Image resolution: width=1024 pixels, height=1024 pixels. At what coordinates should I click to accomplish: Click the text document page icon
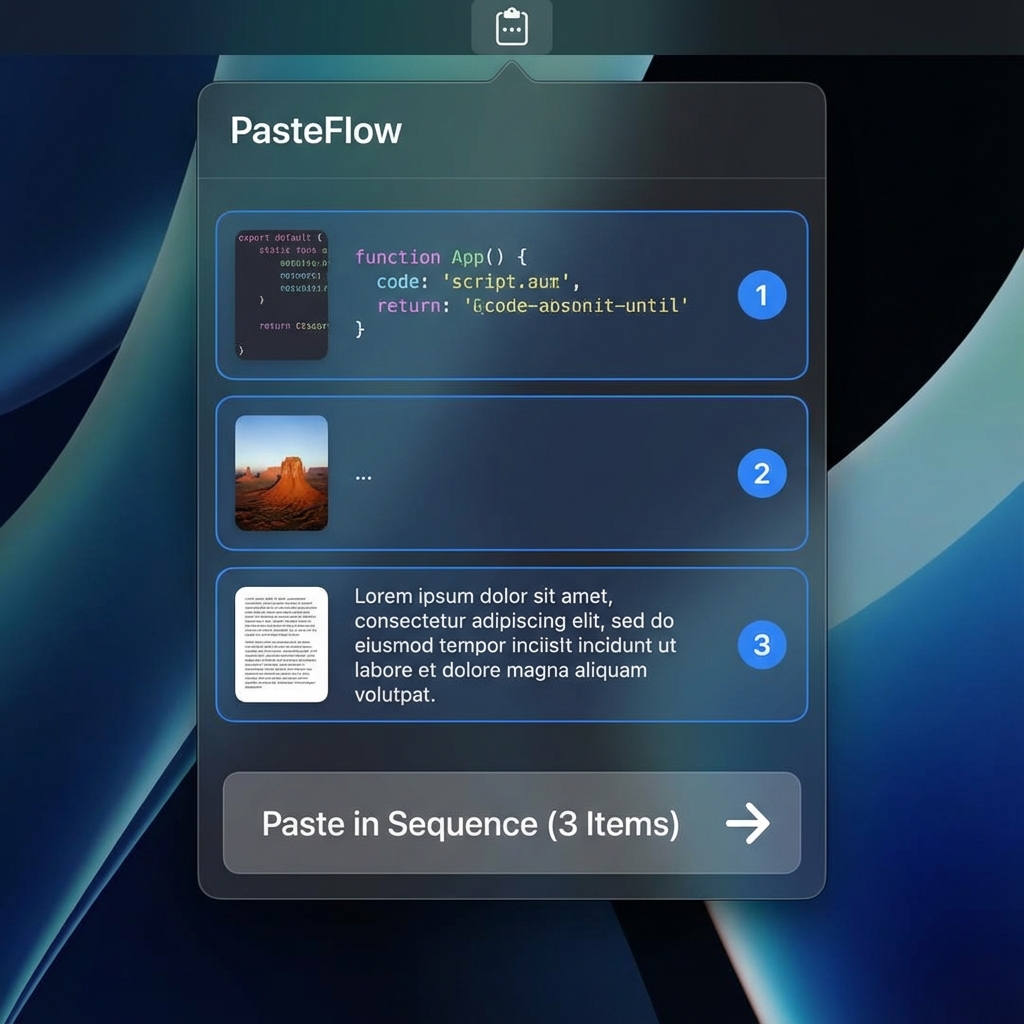pyautogui.click(x=281, y=644)
